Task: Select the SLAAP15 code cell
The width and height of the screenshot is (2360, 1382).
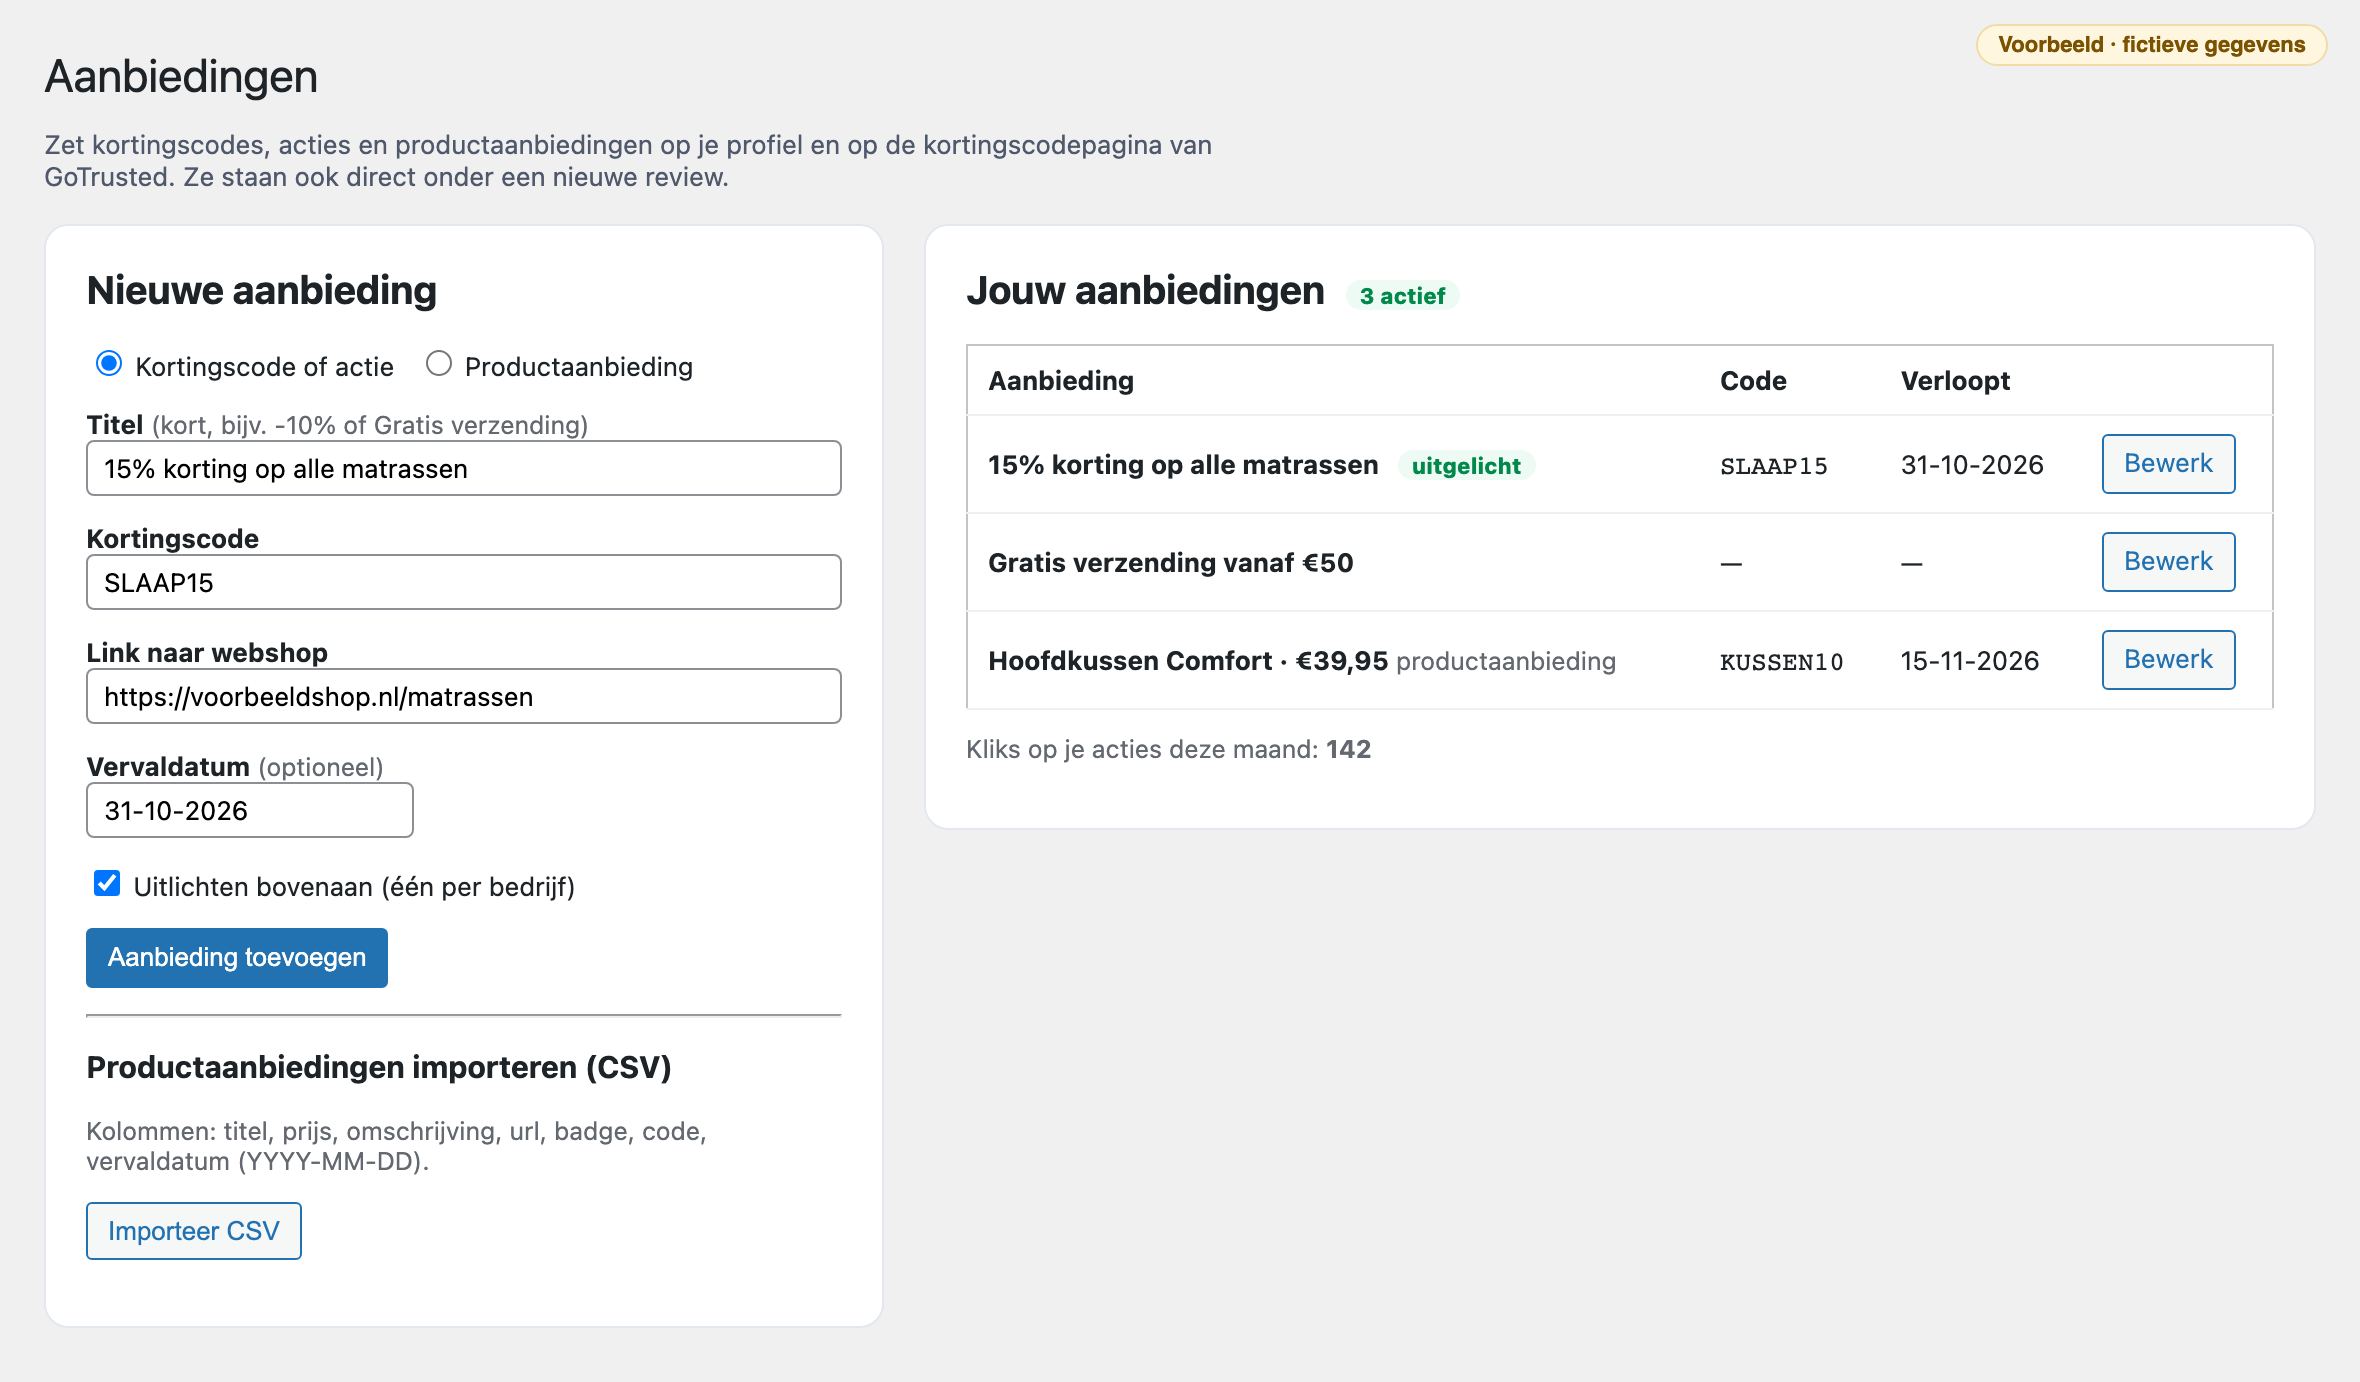Action: point(1774,466)
